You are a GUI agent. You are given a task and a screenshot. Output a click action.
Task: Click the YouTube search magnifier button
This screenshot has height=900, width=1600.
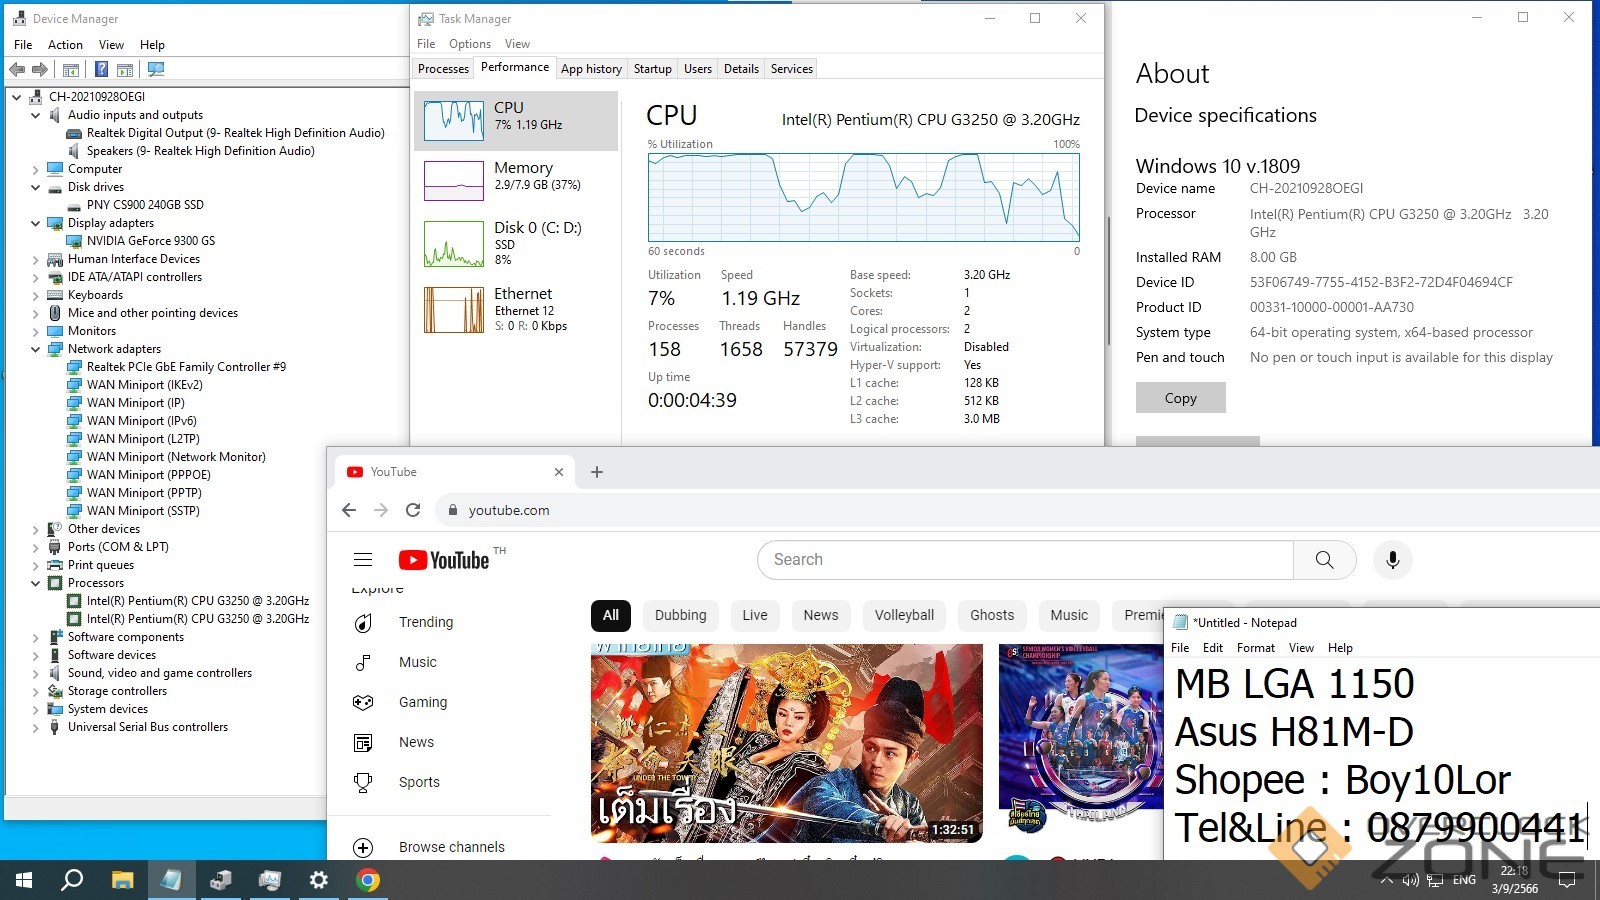click(x=1324, y=560)
